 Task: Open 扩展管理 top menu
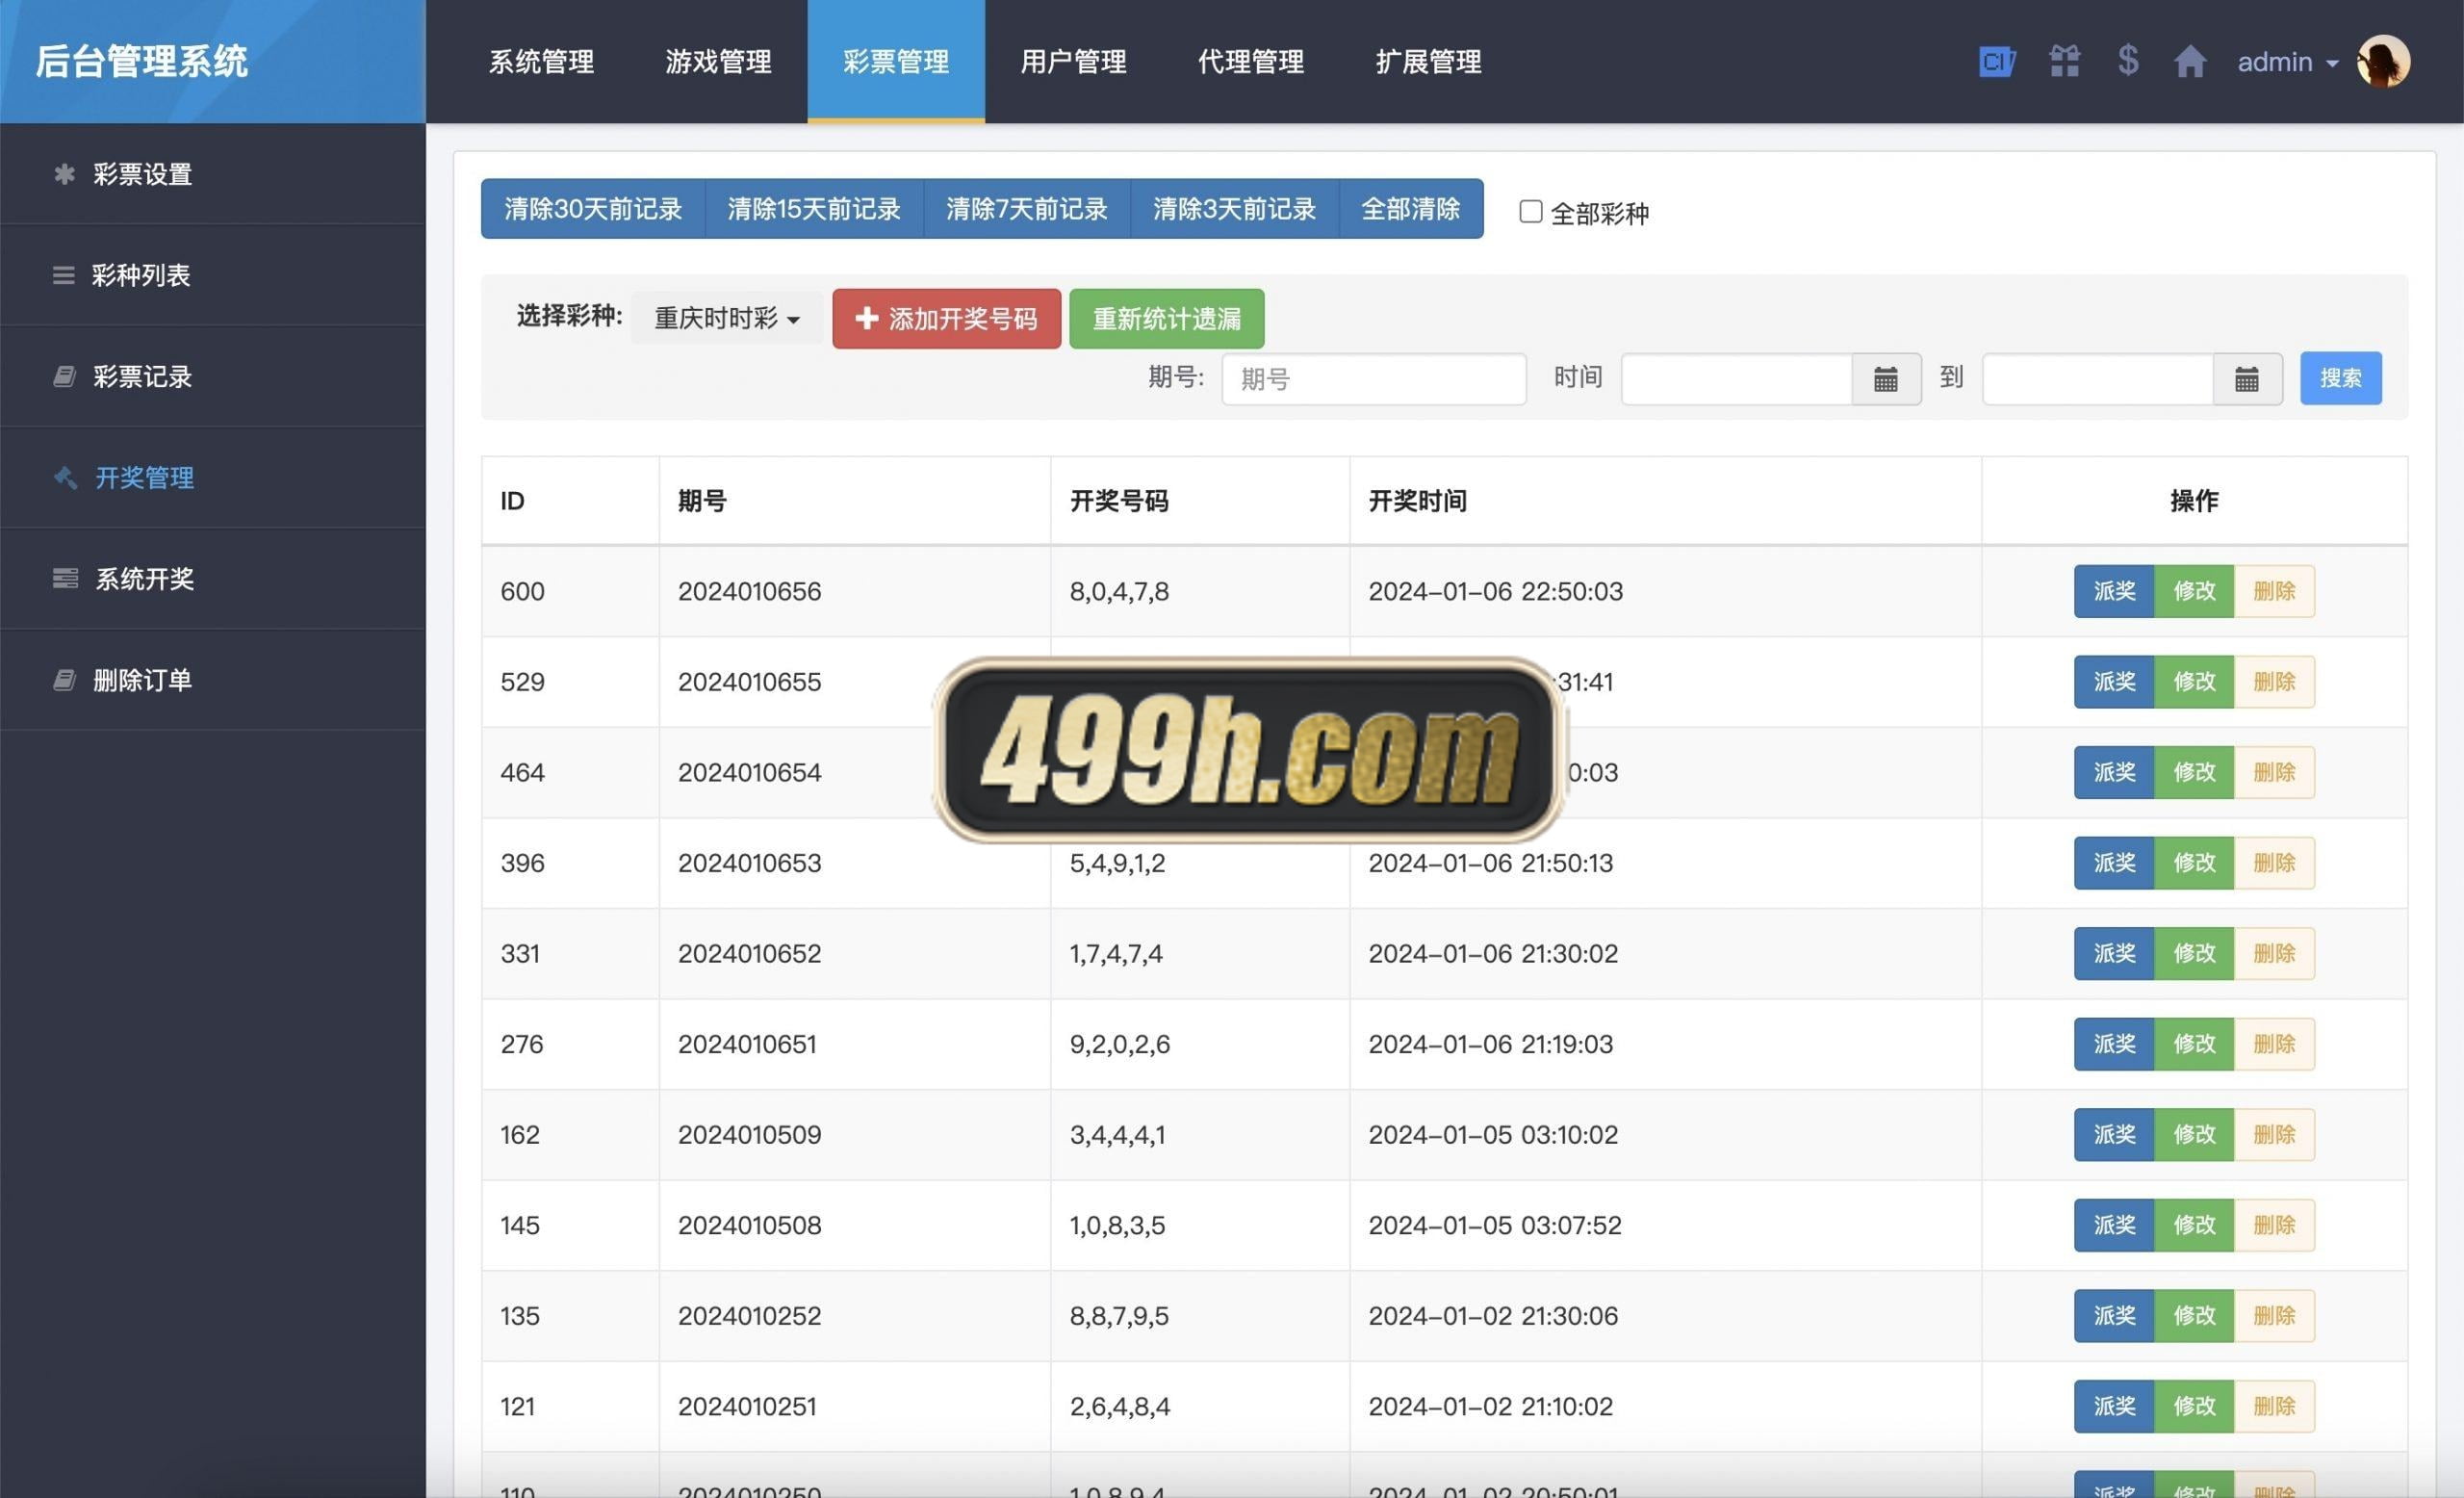(x=1428, y=62)
